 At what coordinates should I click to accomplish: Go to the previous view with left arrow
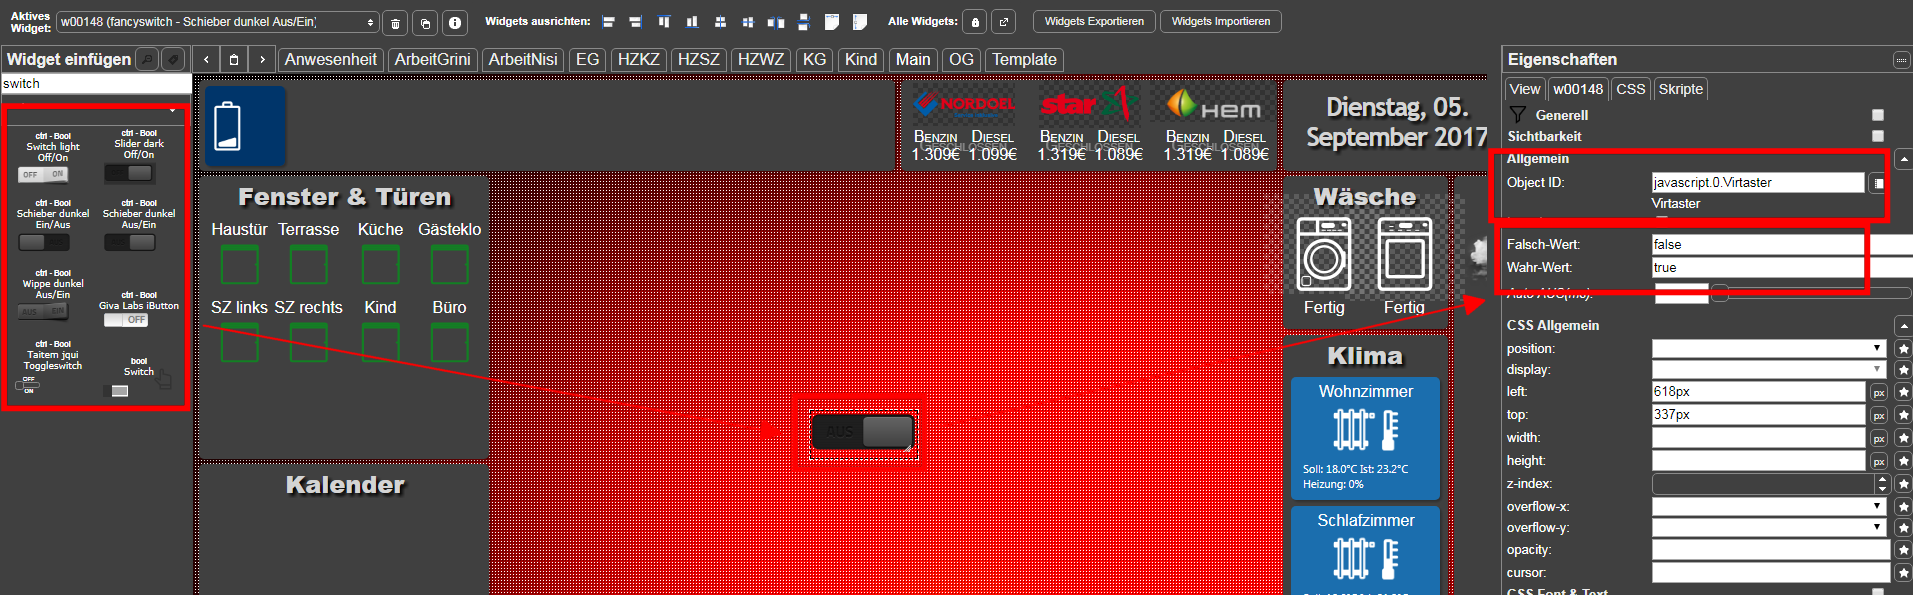tap(206, 60)
